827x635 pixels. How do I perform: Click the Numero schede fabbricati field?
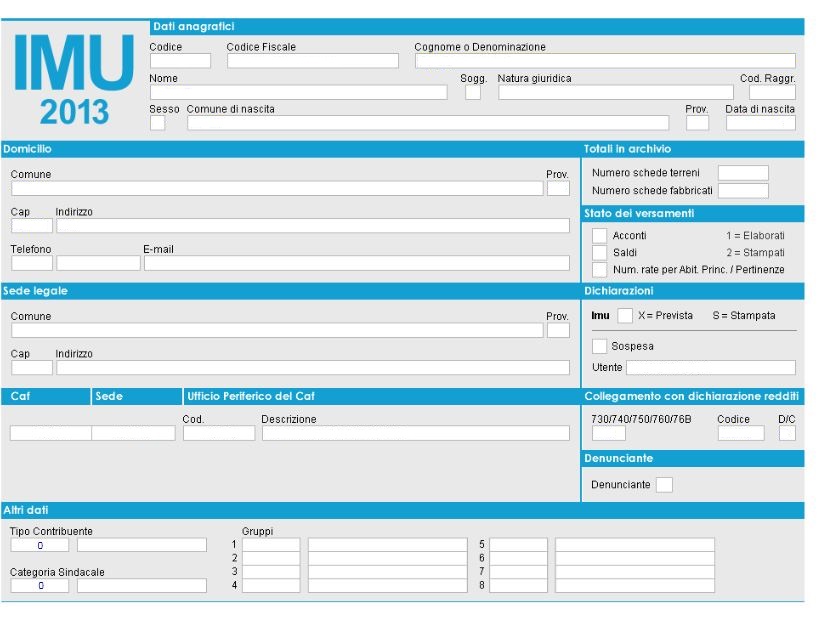point(743,190)
